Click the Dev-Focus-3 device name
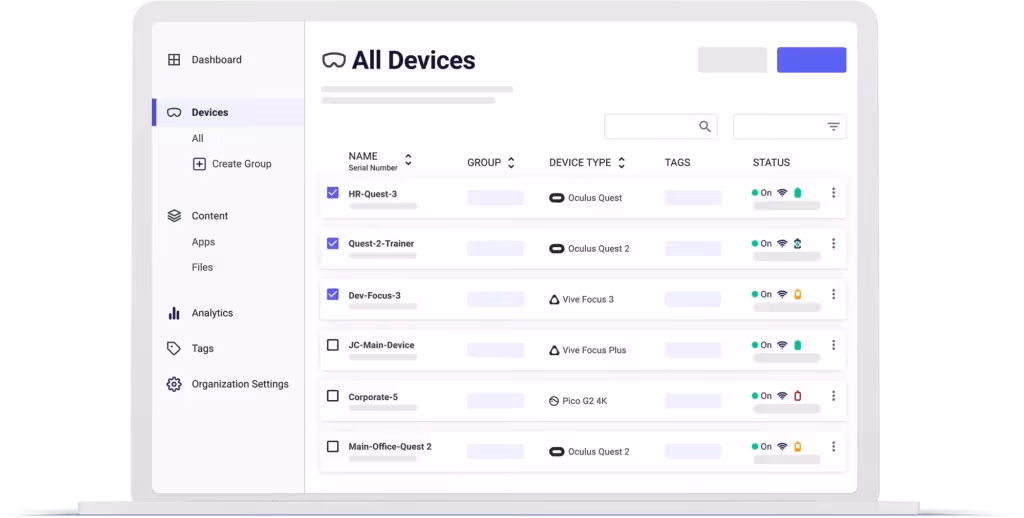The image size is (1024, 518). pos(374,295)
